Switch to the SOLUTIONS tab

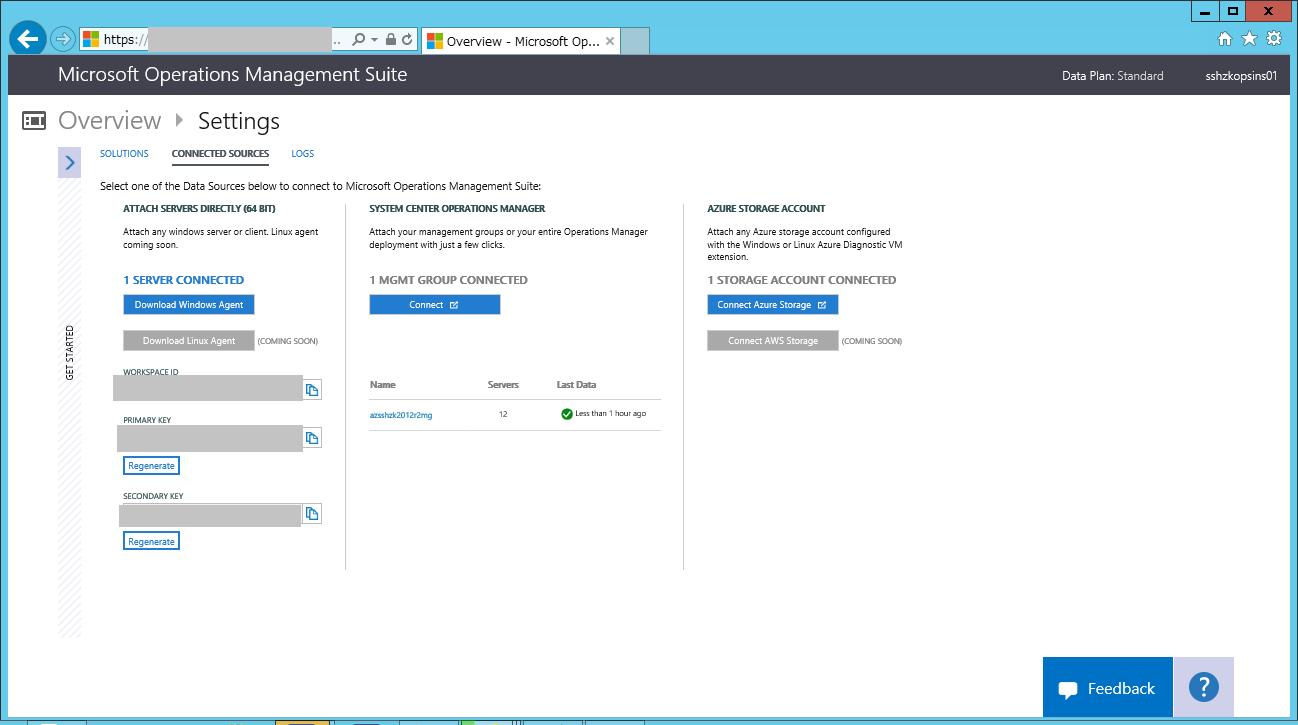click(124, 153)
